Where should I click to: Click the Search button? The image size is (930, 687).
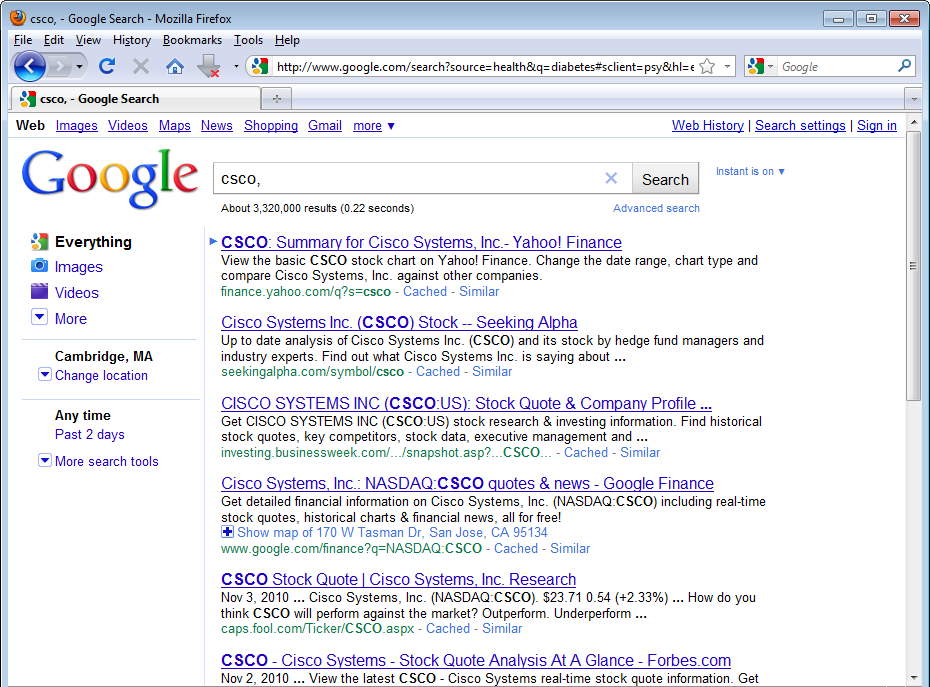(665, 179)
